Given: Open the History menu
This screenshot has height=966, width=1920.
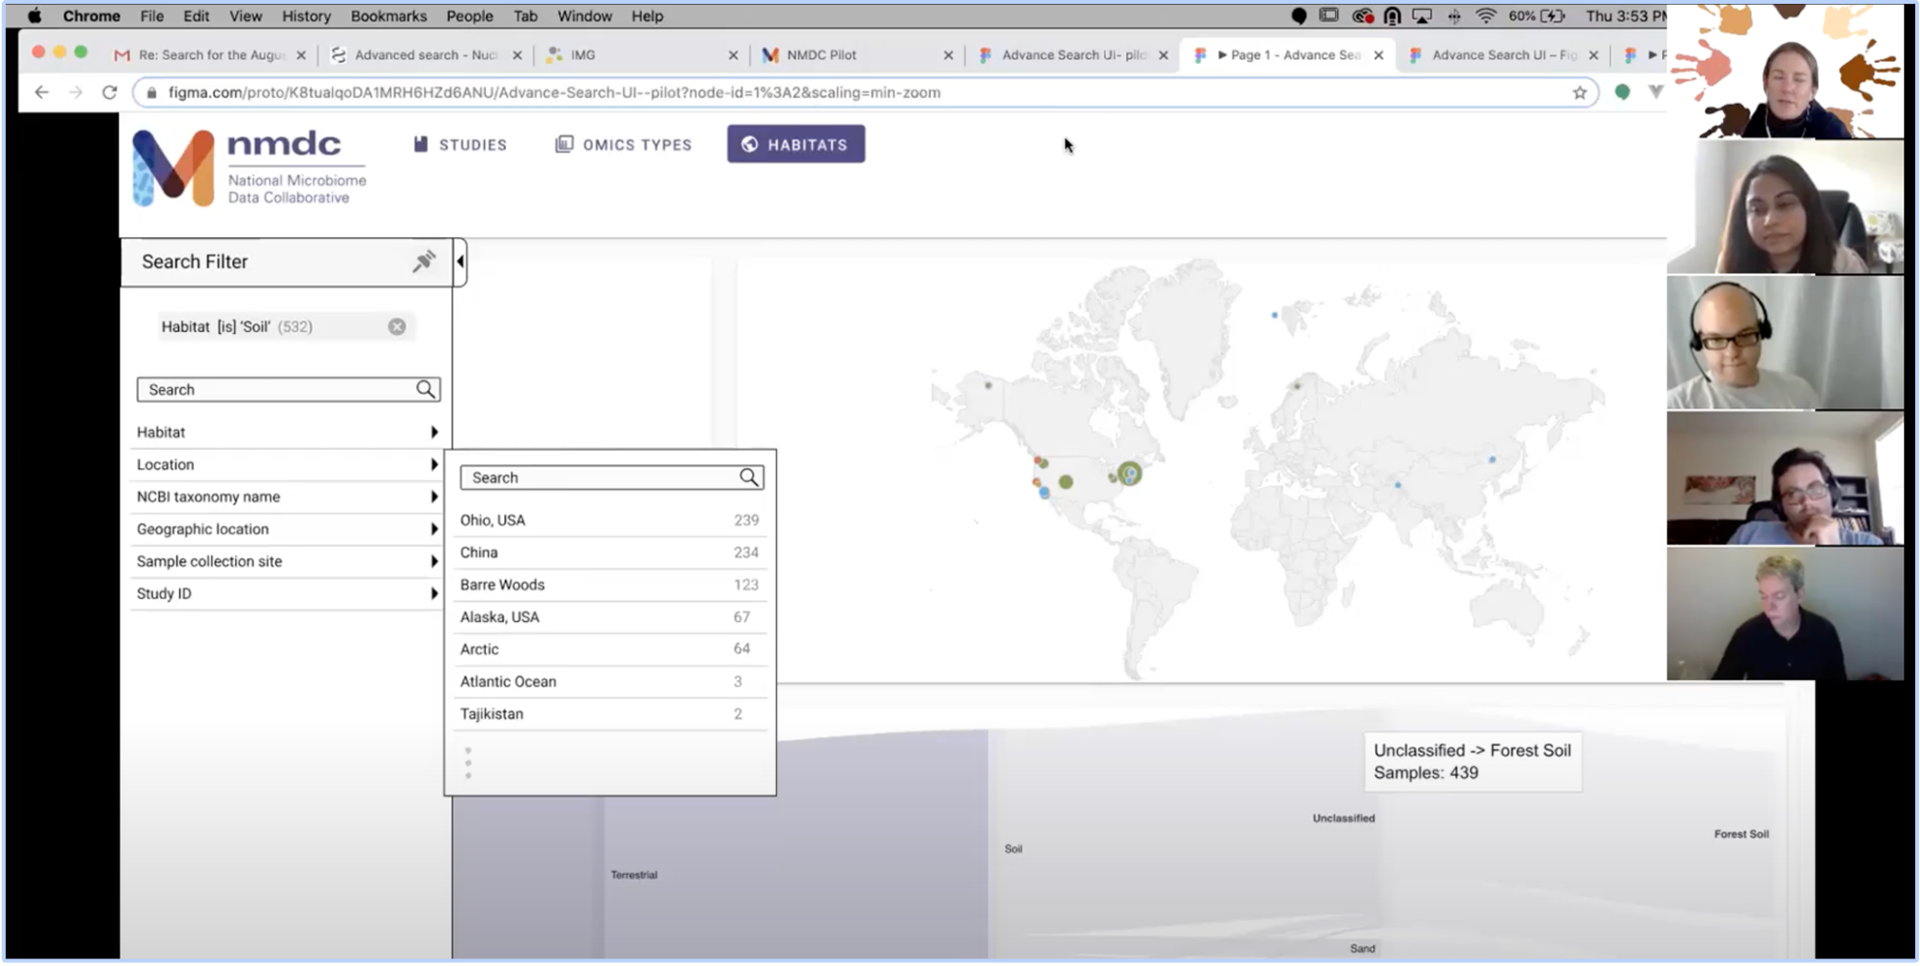Looking at the screenshot, I should pyautogui.click(x=306, y=16).
